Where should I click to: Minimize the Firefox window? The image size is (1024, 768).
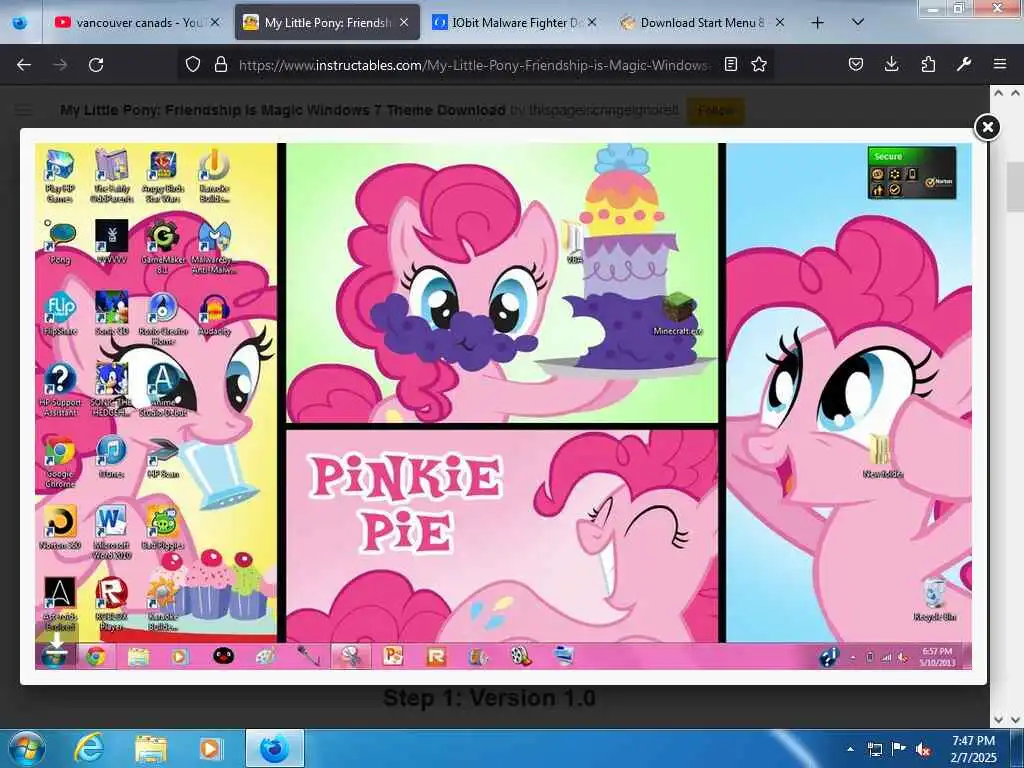click(x=934, y=8)
